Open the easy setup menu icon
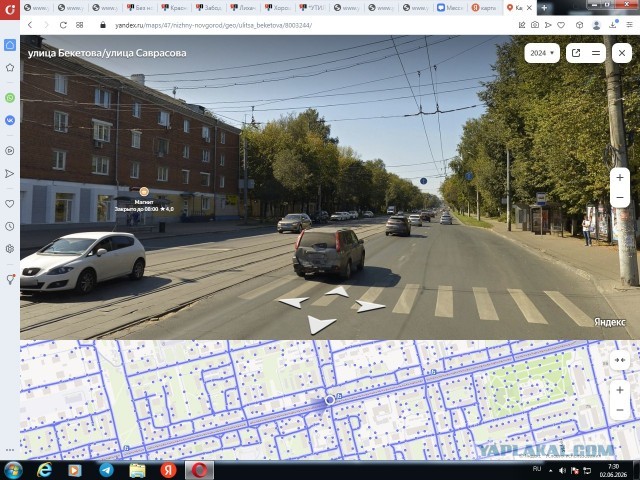640x480 pixels. click(629, 25)
